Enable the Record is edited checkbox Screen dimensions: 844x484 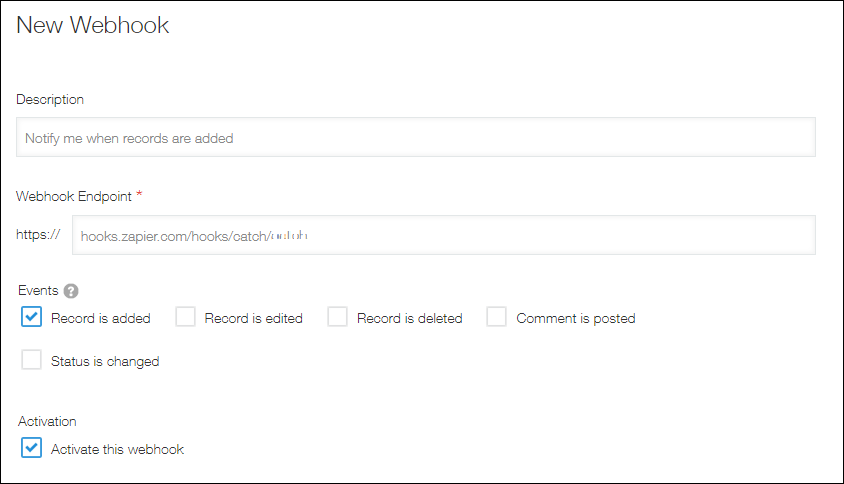click(x=185, y=318)
